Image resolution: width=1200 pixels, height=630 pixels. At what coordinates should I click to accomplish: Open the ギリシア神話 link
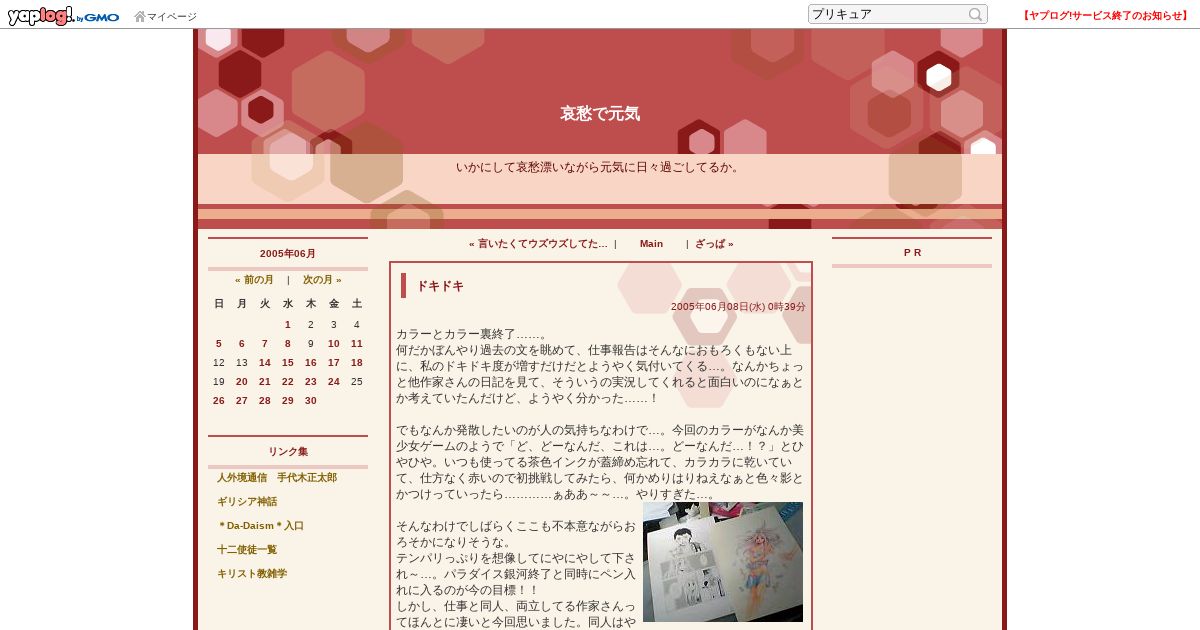pyautogui.click(x=247, y=502)
